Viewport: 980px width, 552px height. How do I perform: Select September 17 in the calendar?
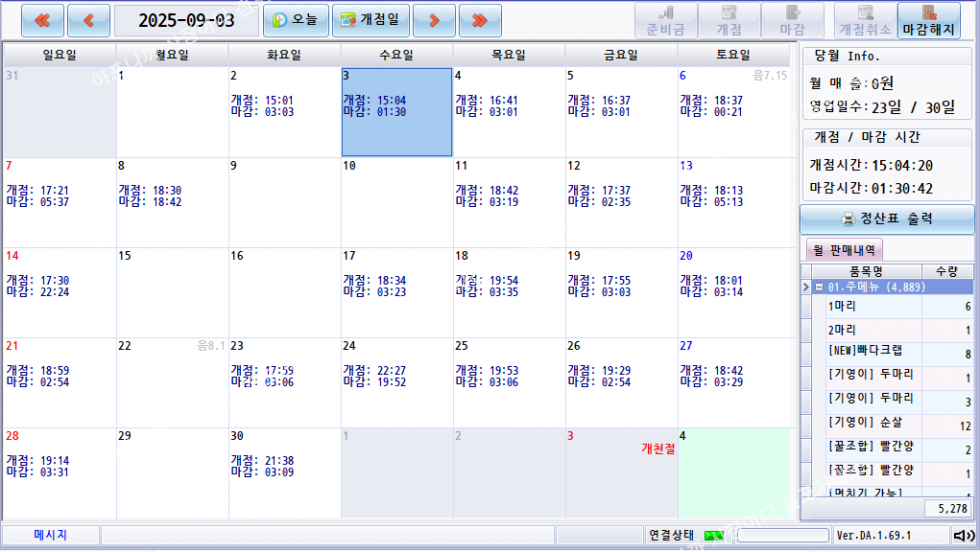396,292
